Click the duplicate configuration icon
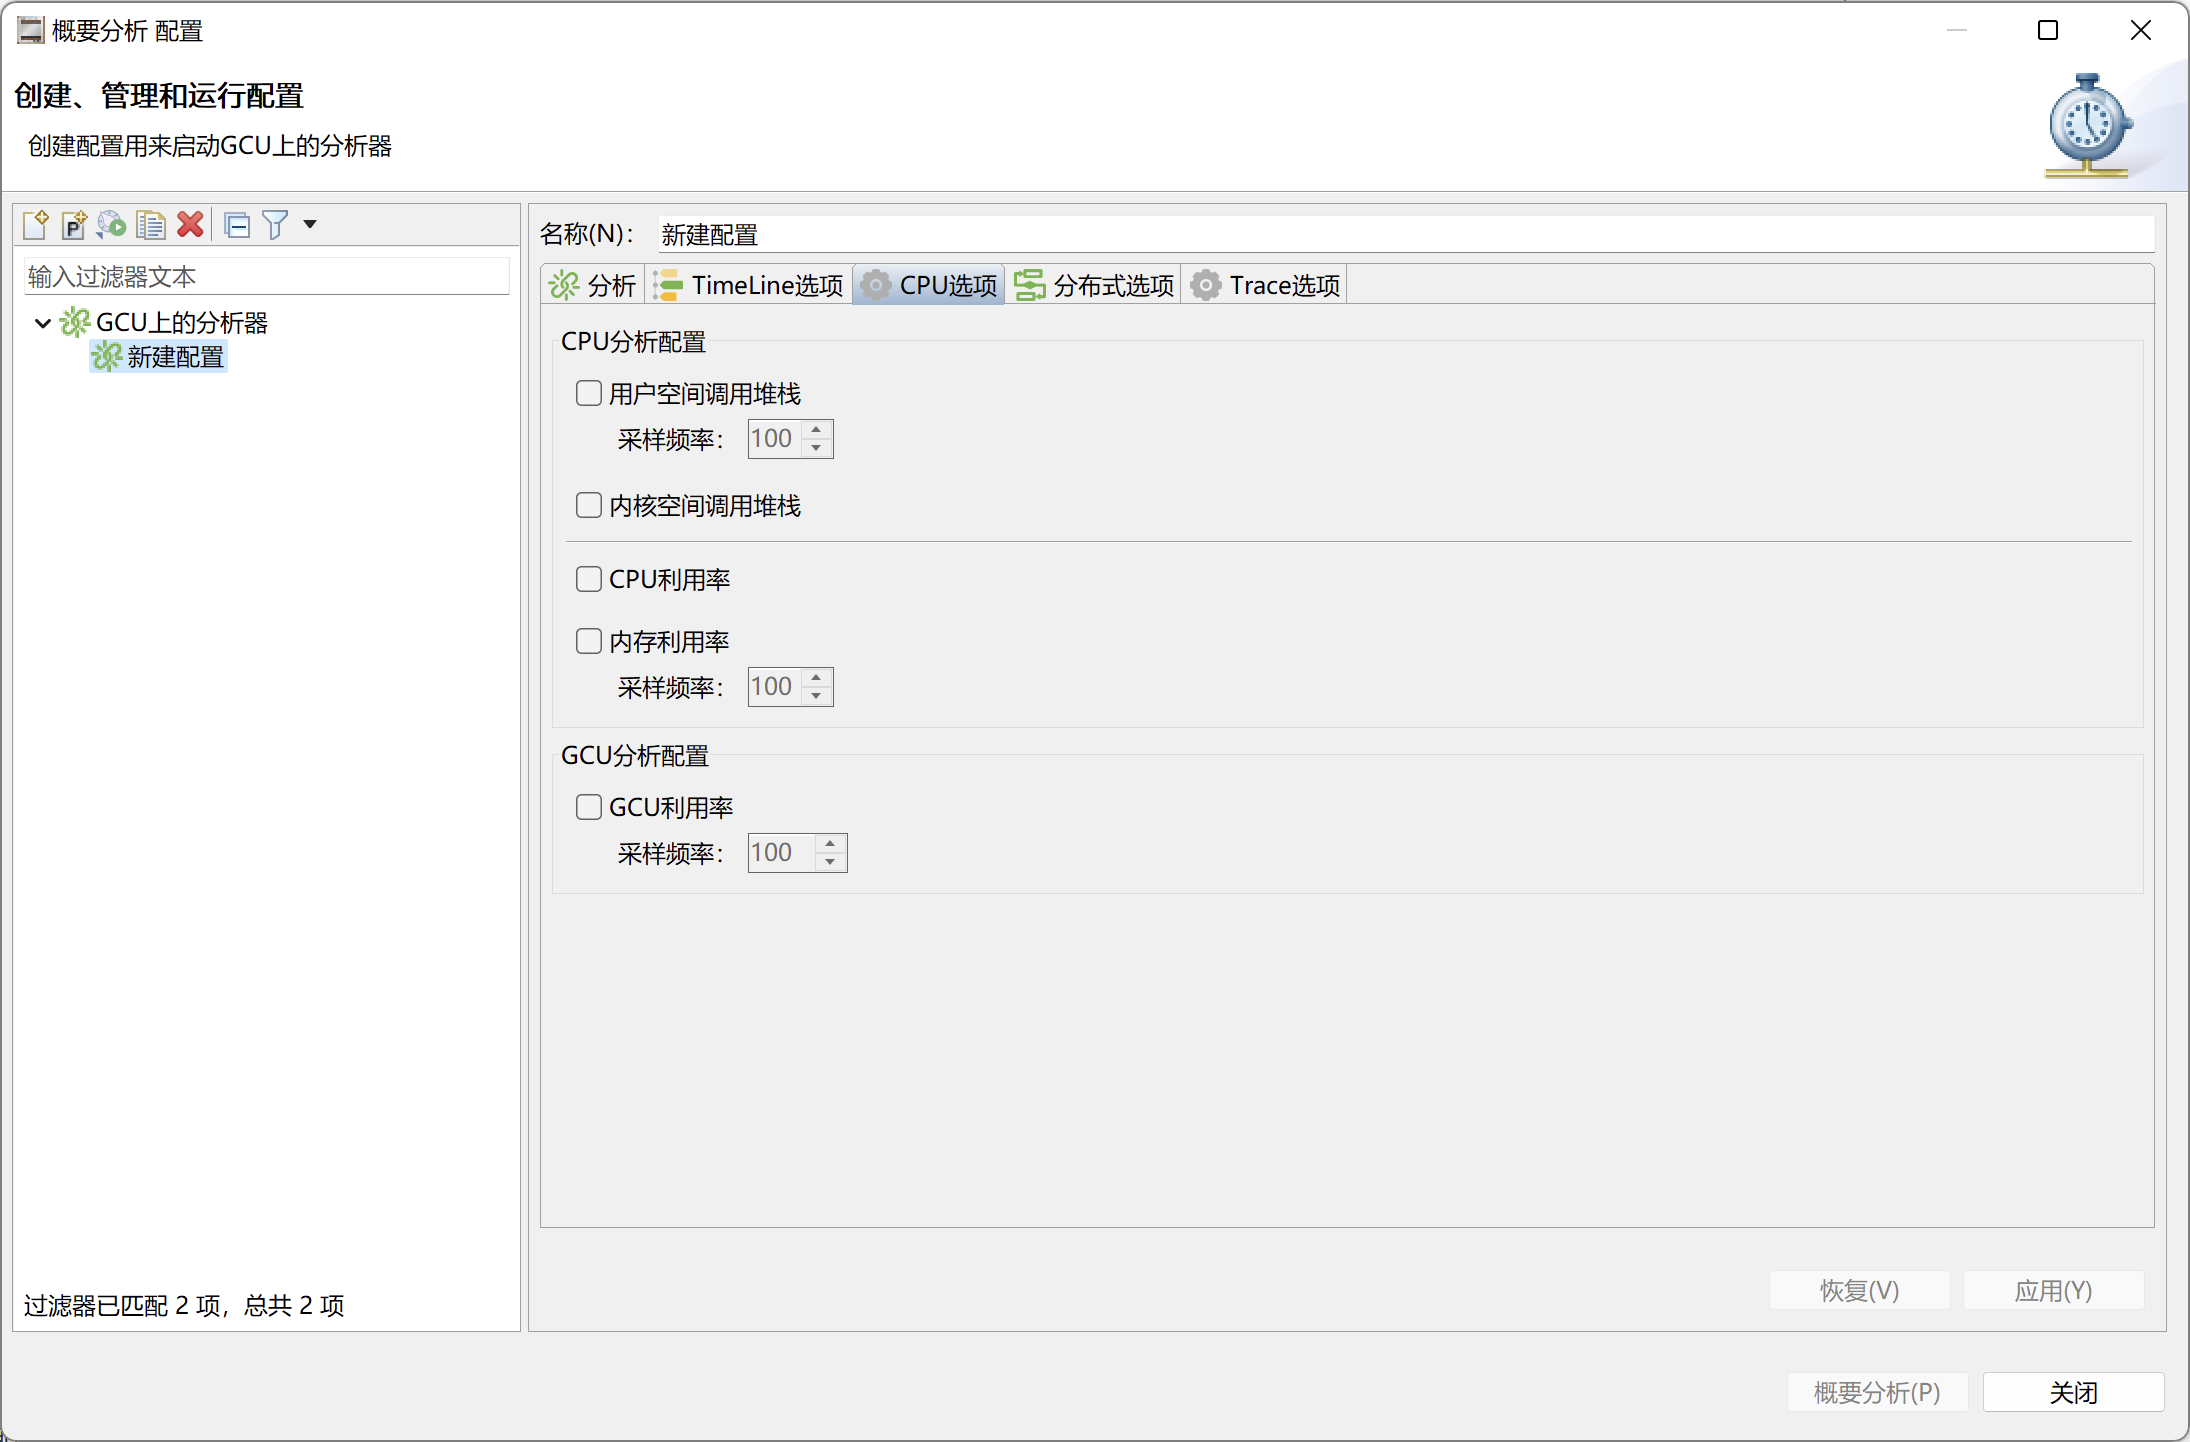Viewport: 2190px width, 1442px height. (x=151, y=225)
